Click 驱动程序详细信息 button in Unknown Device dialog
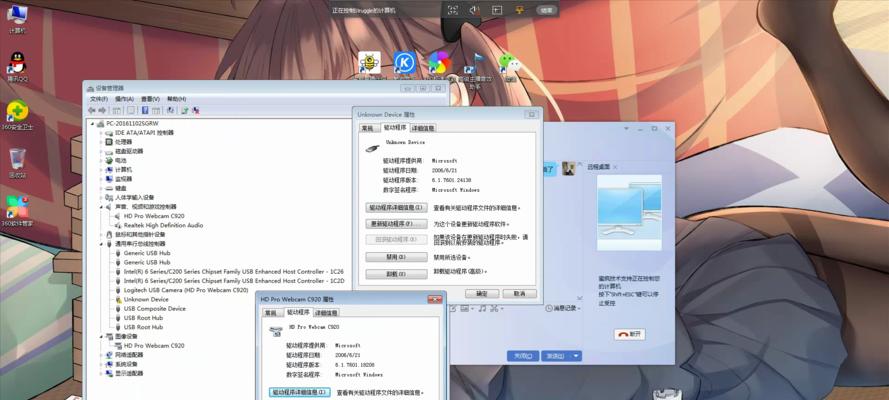The width and height of the screenshot is (889, 400). 396,208
